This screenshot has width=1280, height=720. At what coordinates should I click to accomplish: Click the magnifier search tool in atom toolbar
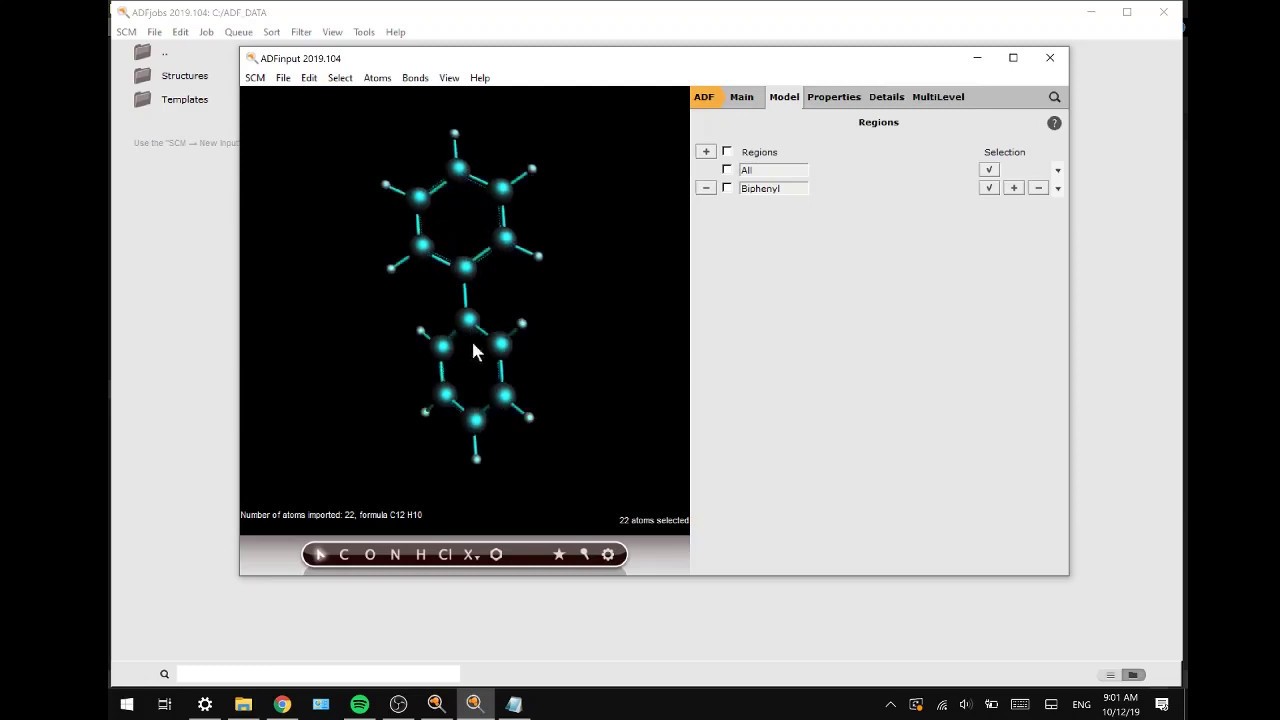(x=584, y=554)
